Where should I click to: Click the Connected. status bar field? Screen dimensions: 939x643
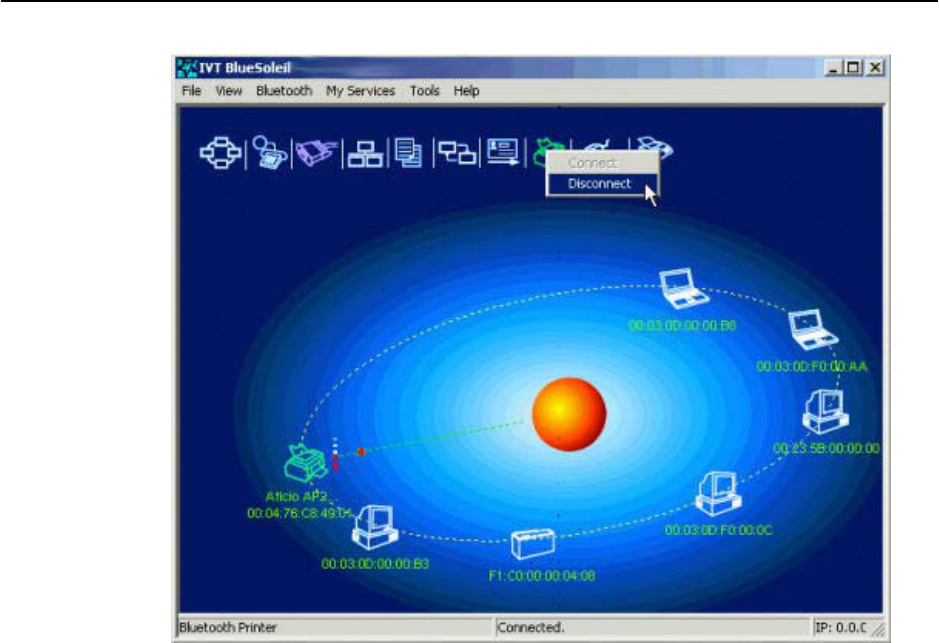651,627
